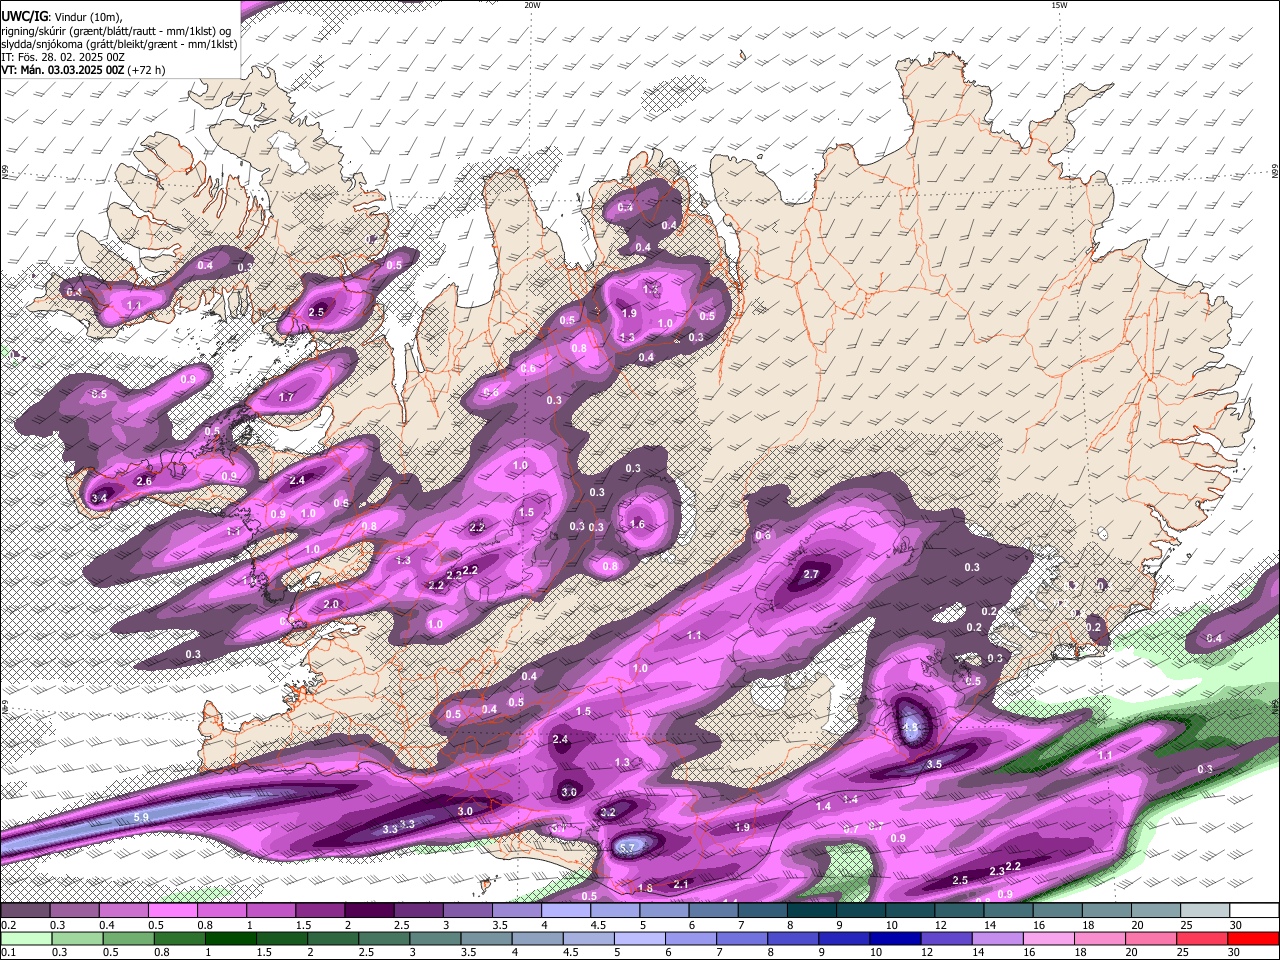
Task: Select the bright pink 0.5–0.8 swatch in the upper scale
Action: 172,911
